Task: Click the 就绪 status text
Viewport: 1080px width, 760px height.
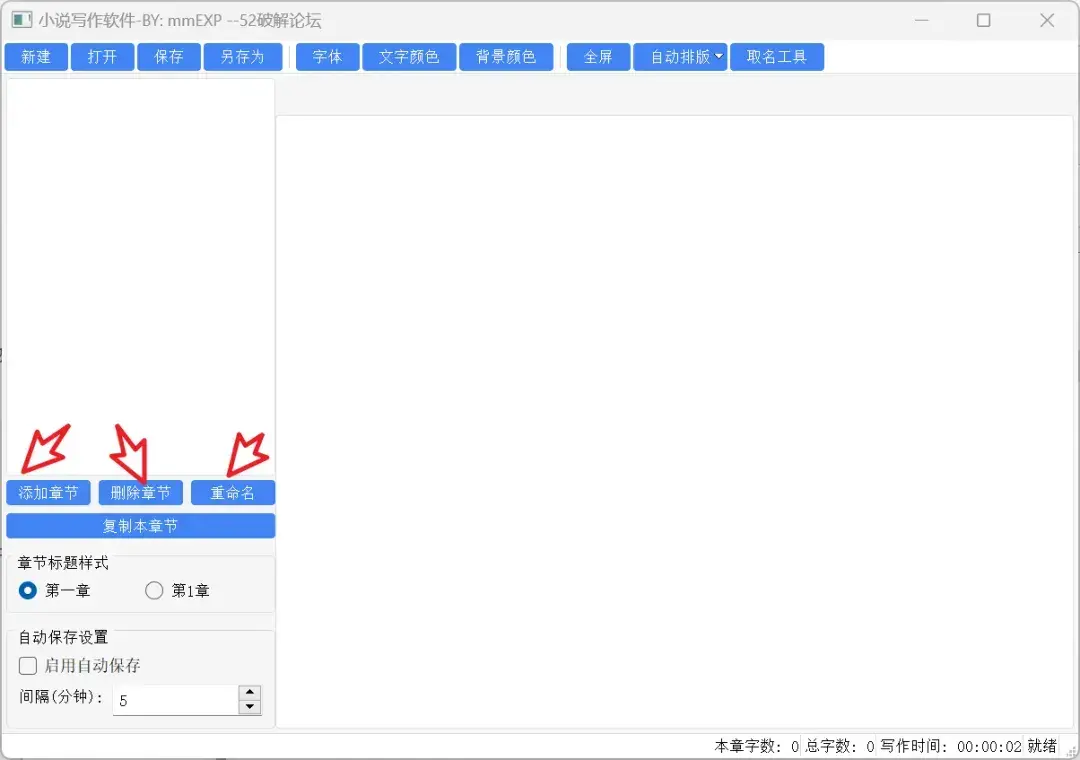Action: coord(1042,746)
